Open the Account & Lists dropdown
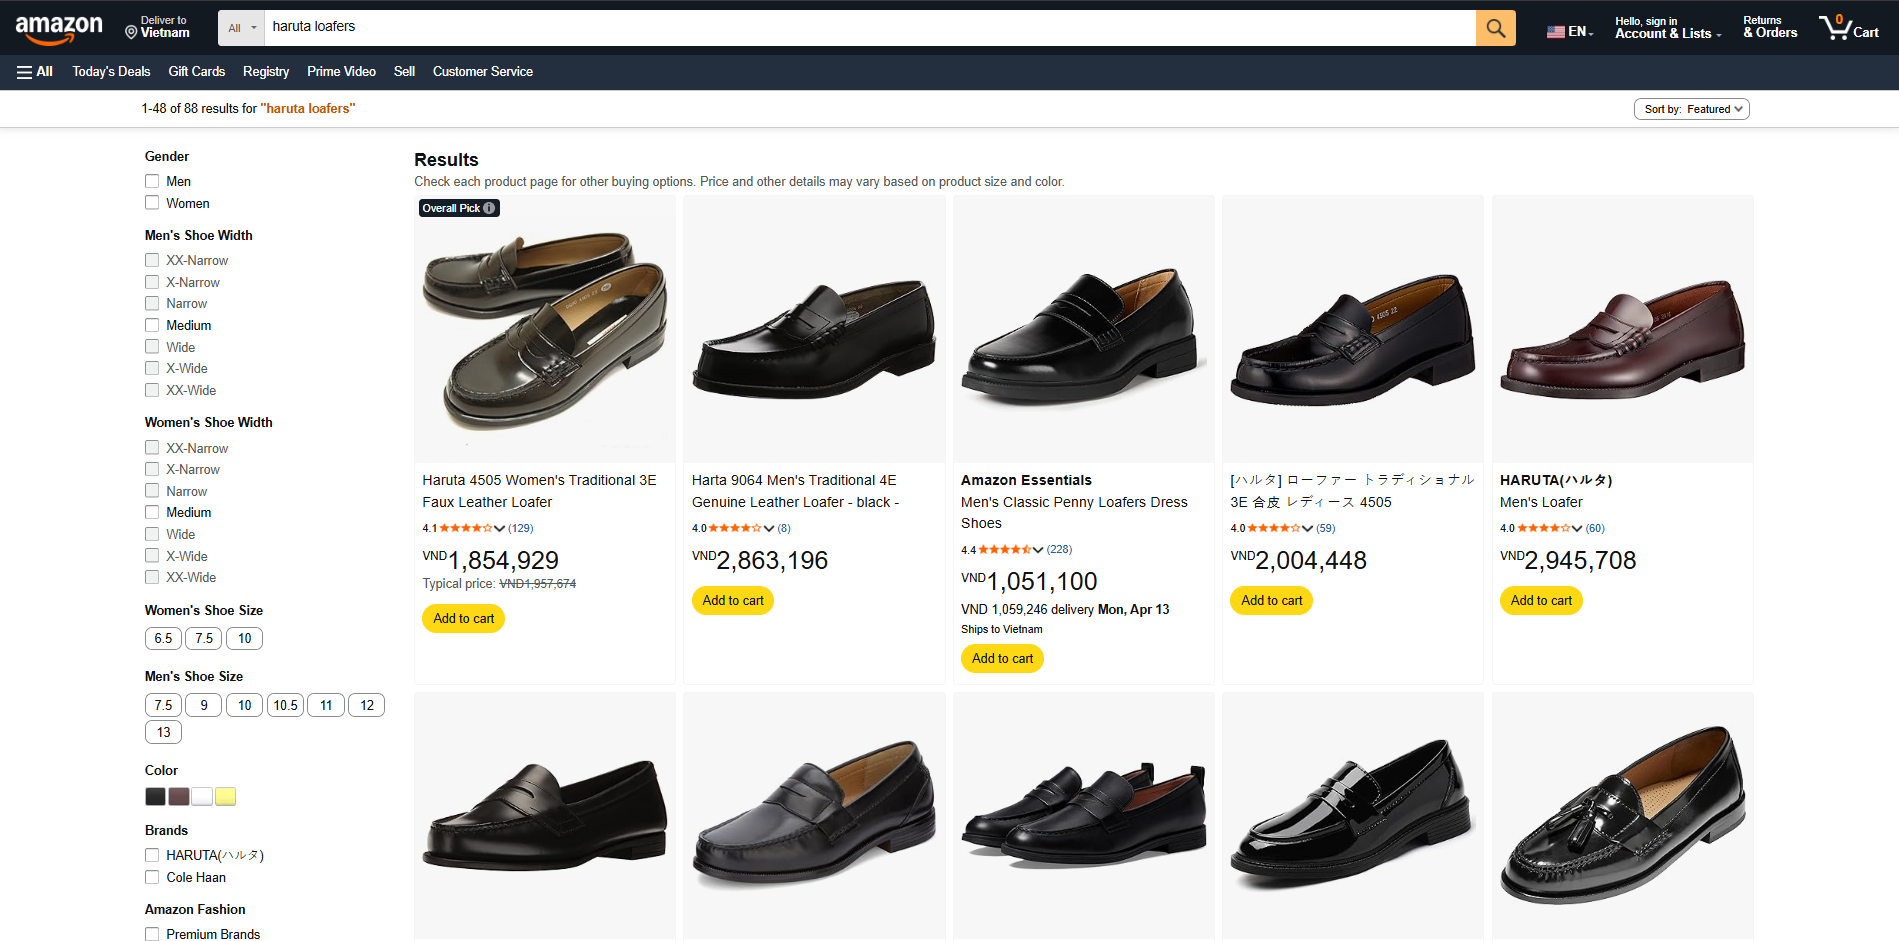The width and height of the screenshot is (1899, 941). click(1666, 27)
